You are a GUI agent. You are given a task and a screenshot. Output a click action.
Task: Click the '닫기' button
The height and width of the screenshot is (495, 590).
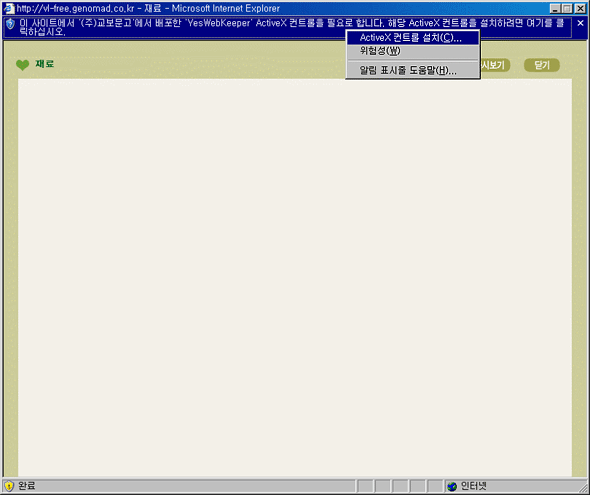click(x=542, y=65)
